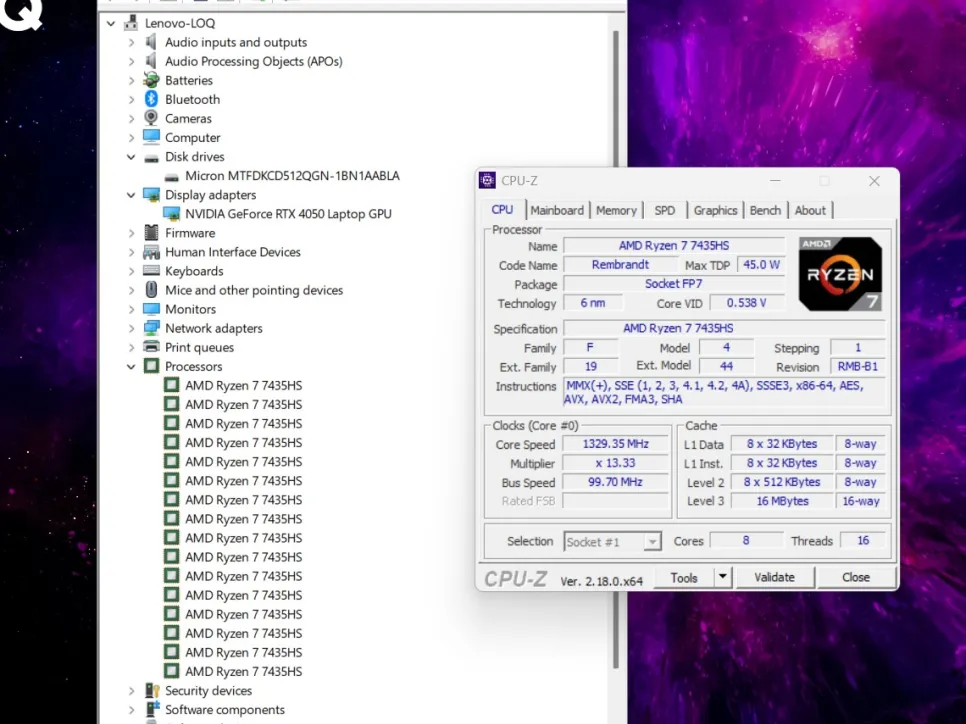This screenshot has width=966, height=724.
Task: Click the Security devices category icon
Action: [152, 691]
